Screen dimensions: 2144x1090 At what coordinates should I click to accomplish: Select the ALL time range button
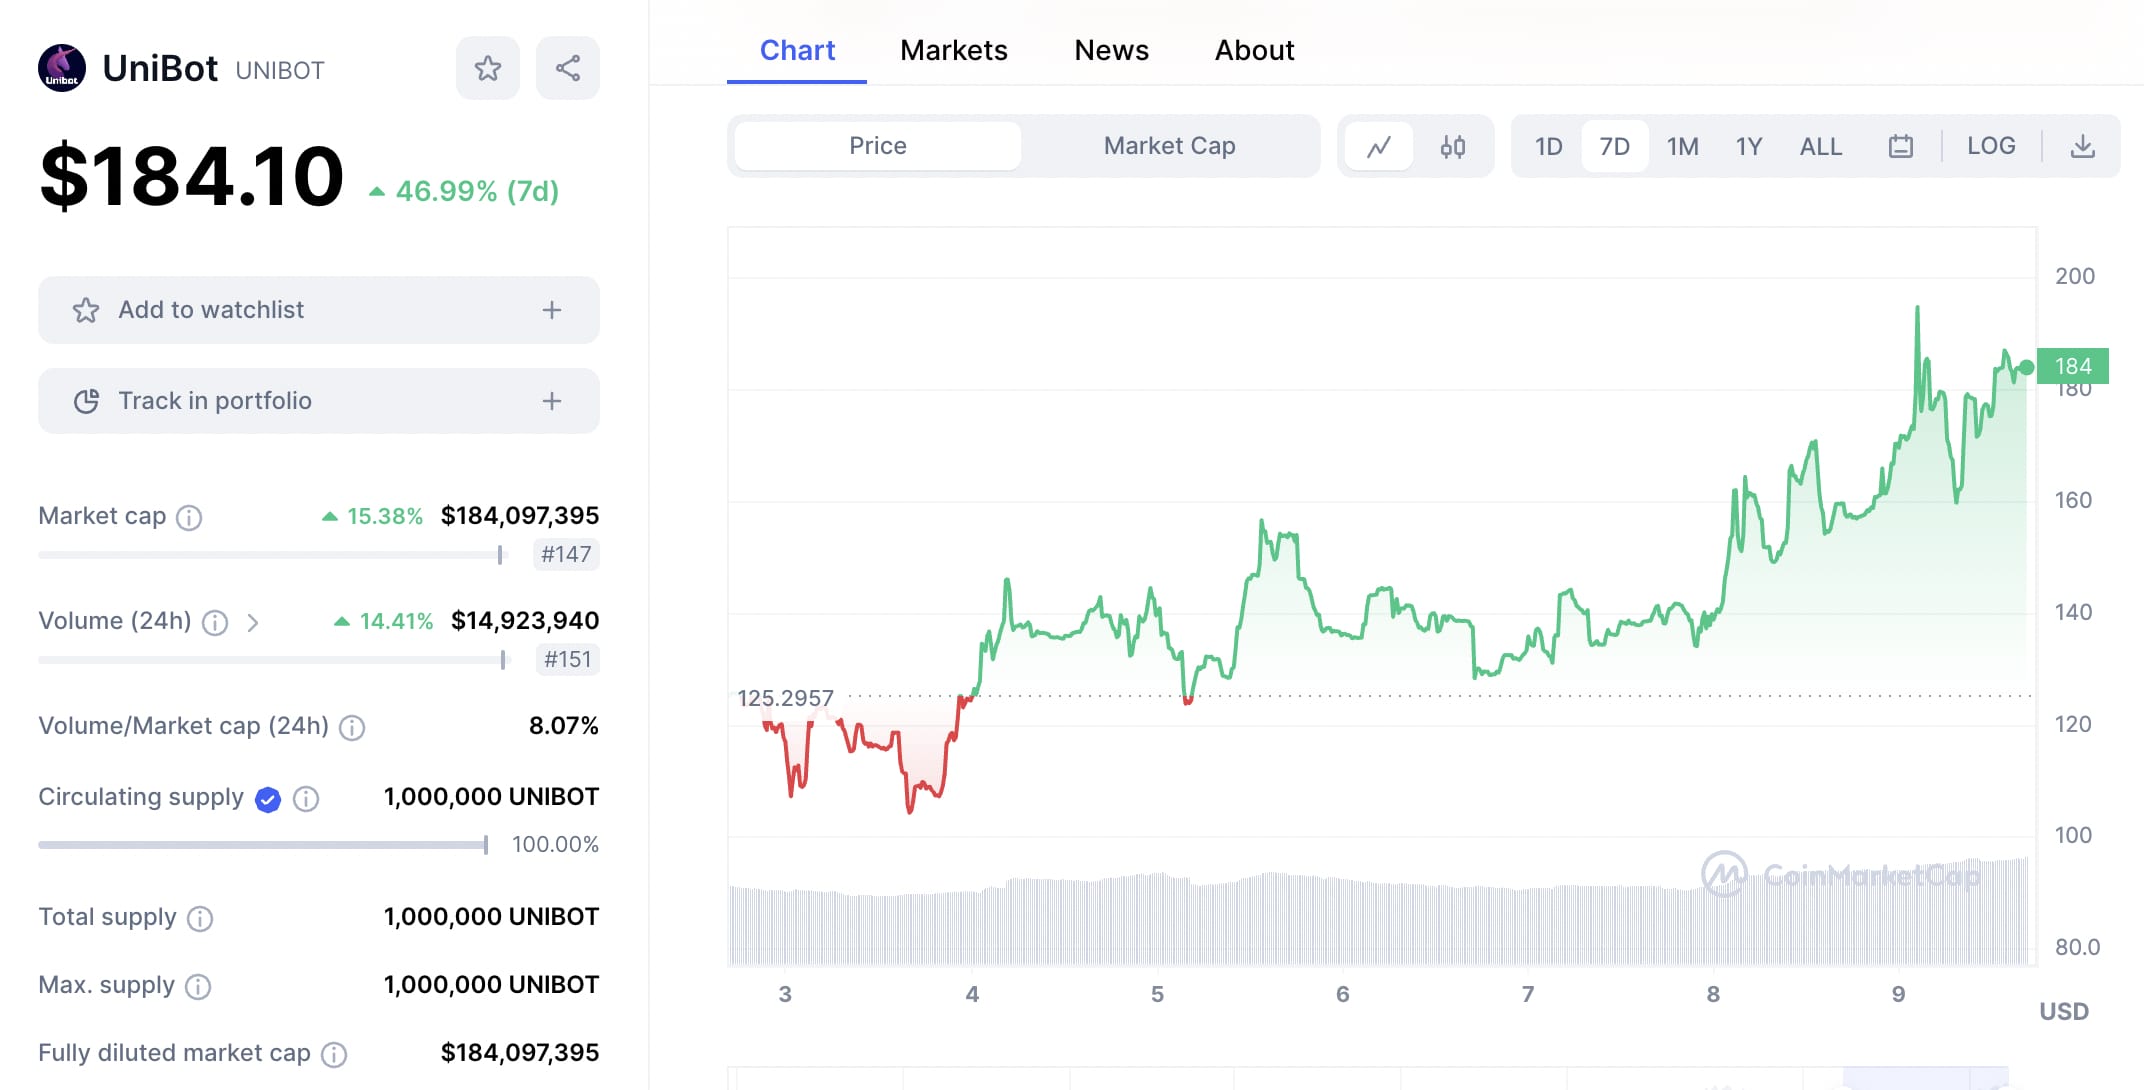(x=1820, y=147)
